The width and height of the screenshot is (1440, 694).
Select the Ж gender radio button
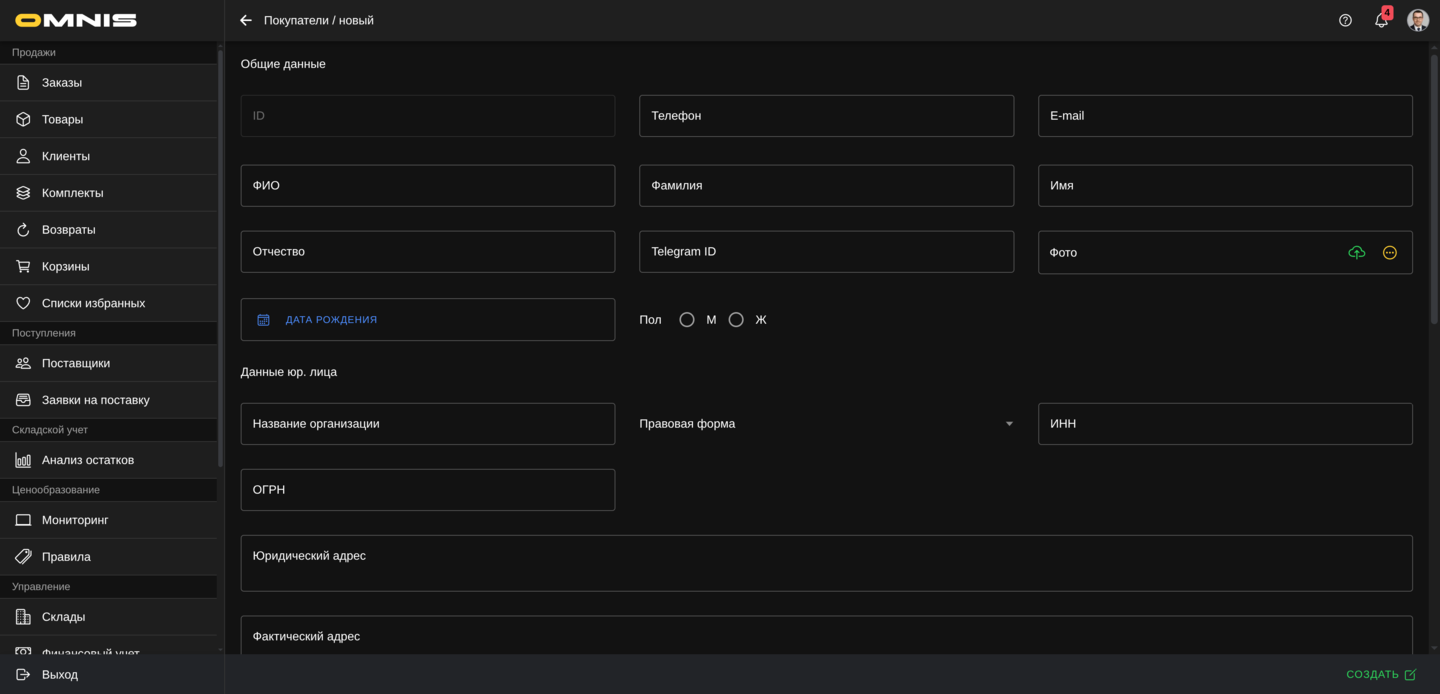736,320
